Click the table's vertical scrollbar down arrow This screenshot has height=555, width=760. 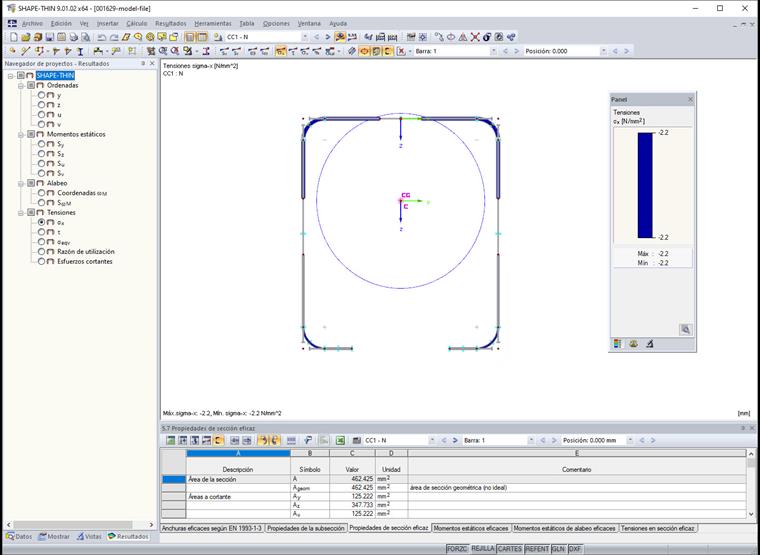click(x=751, y=514)
